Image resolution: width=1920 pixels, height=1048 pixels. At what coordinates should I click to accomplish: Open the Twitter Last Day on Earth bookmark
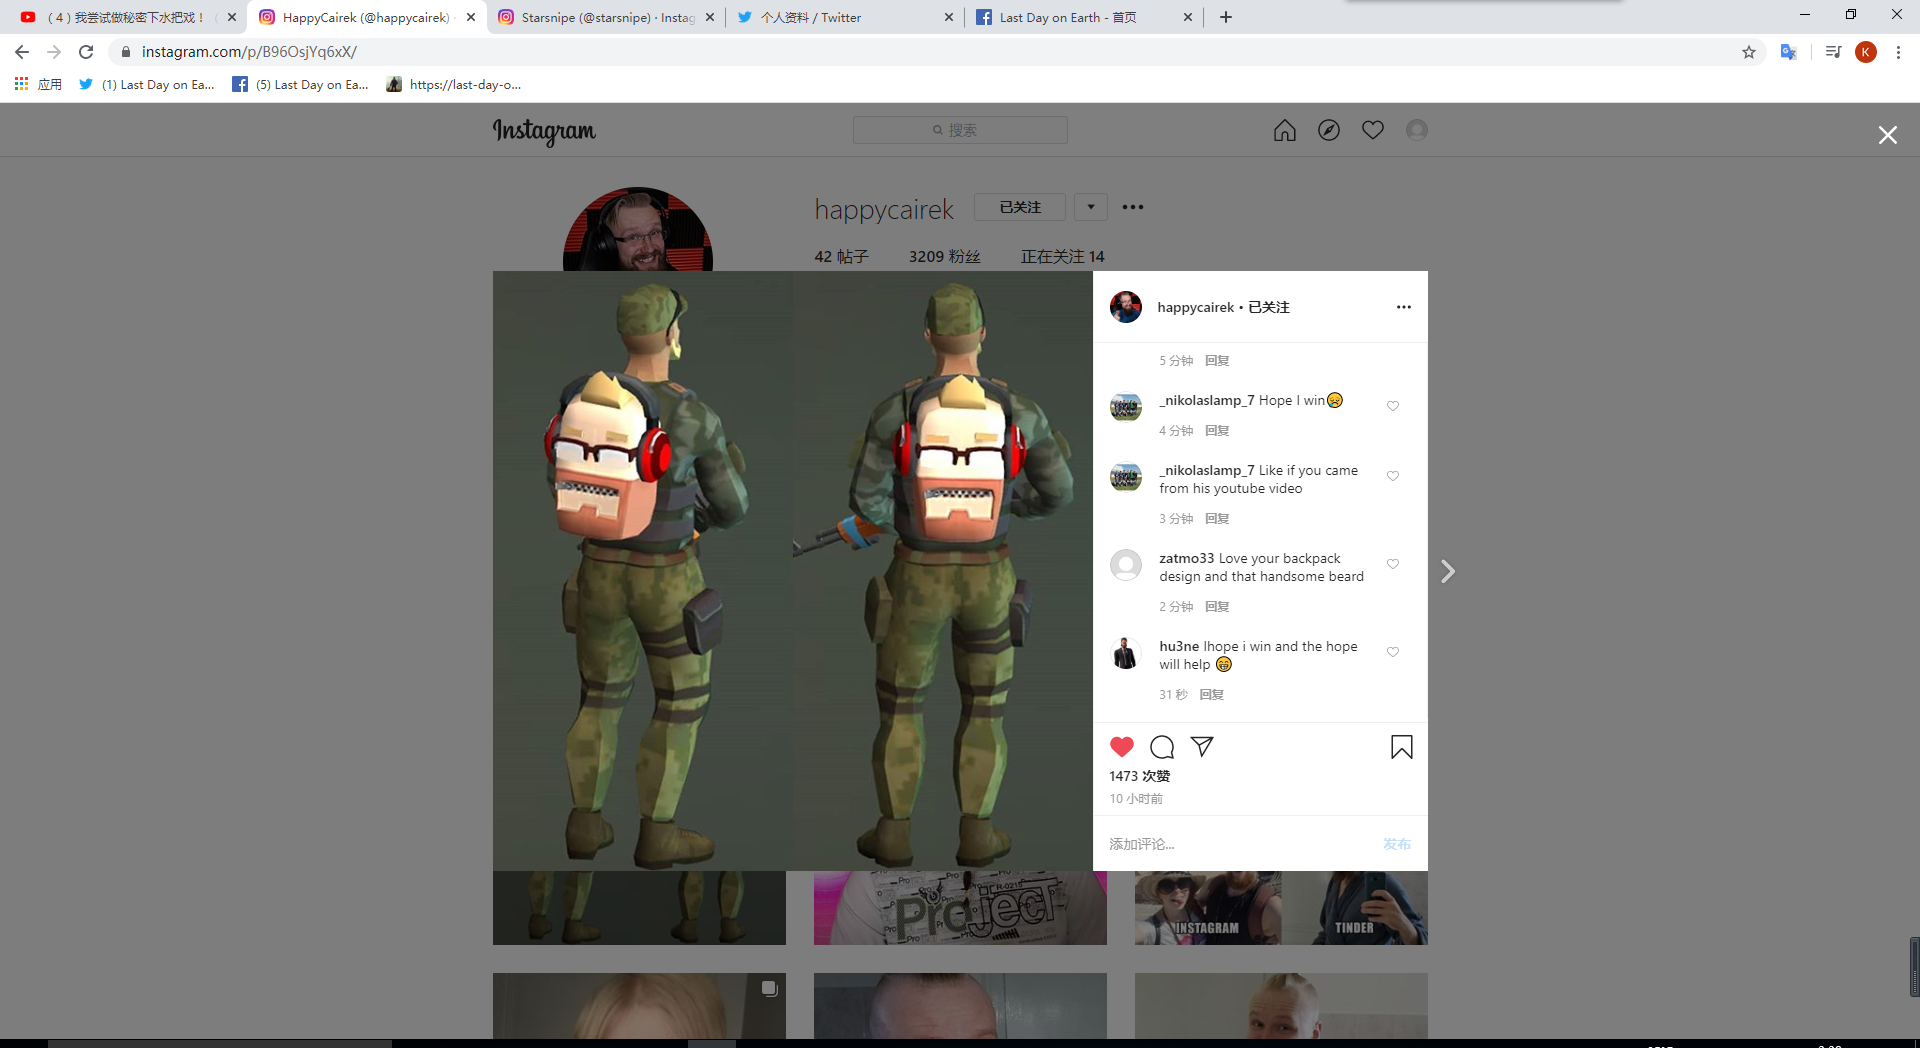coord(147,85)
